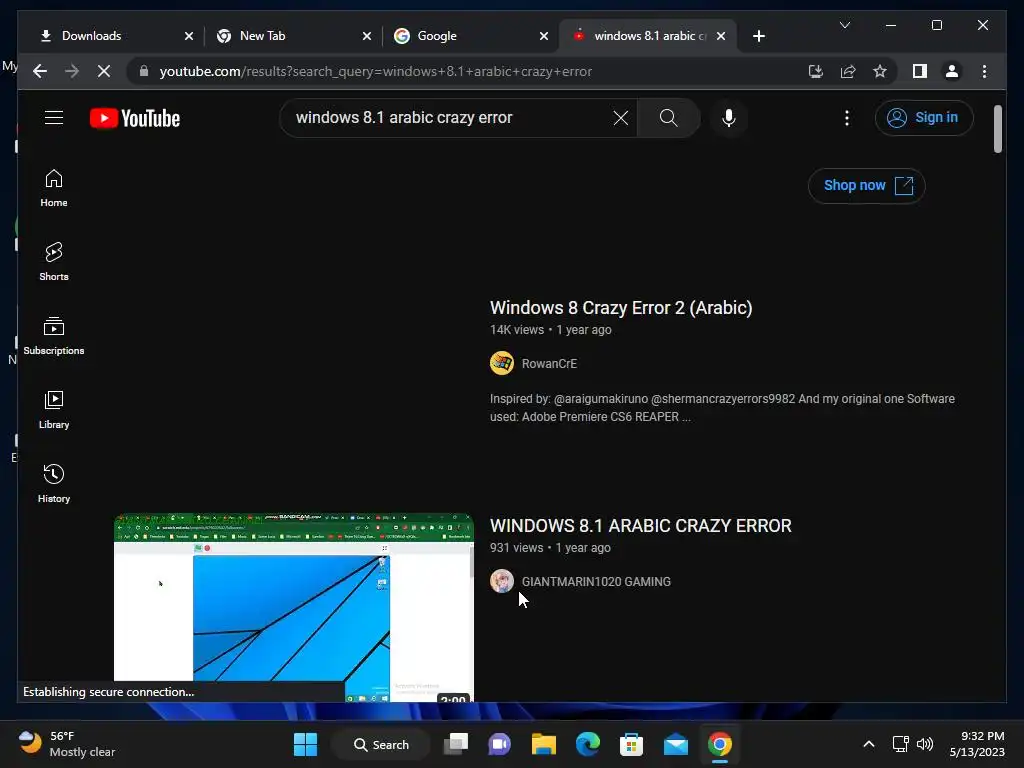Open the Chrome side panel
This screenshot has height=768, width=1024.
pos(920,71)
